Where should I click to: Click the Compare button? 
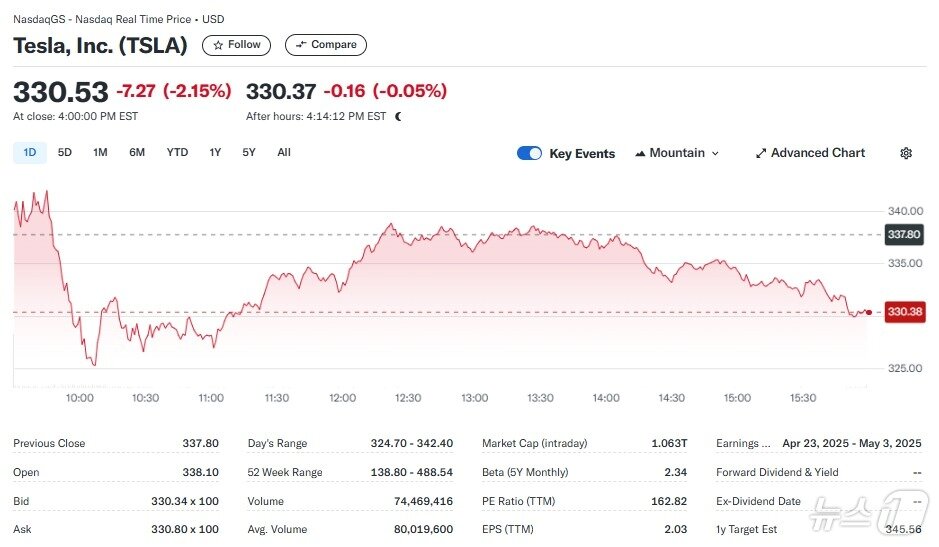[326, 45]
